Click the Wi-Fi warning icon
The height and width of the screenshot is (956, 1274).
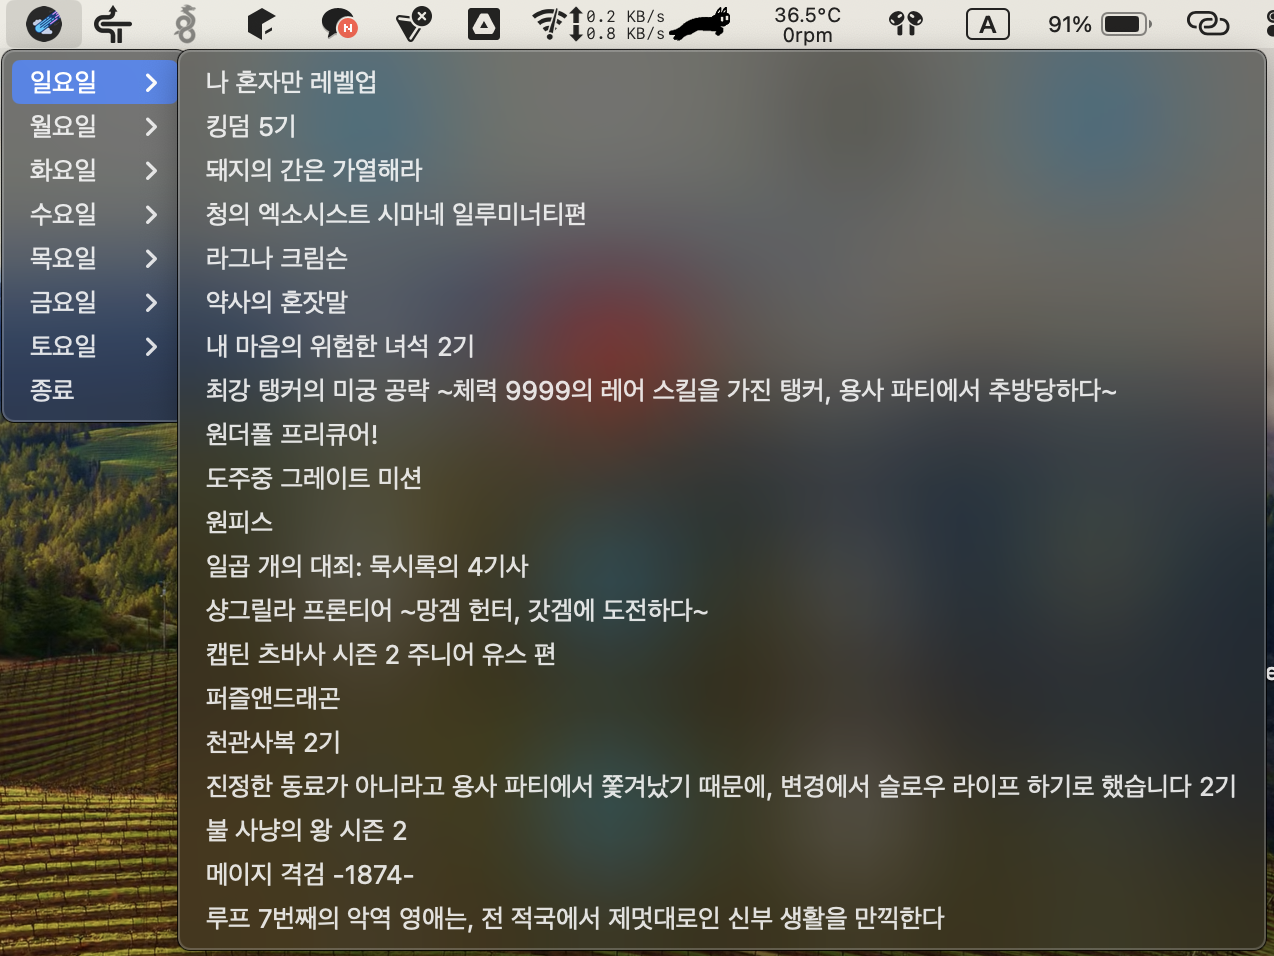point(549,24)
